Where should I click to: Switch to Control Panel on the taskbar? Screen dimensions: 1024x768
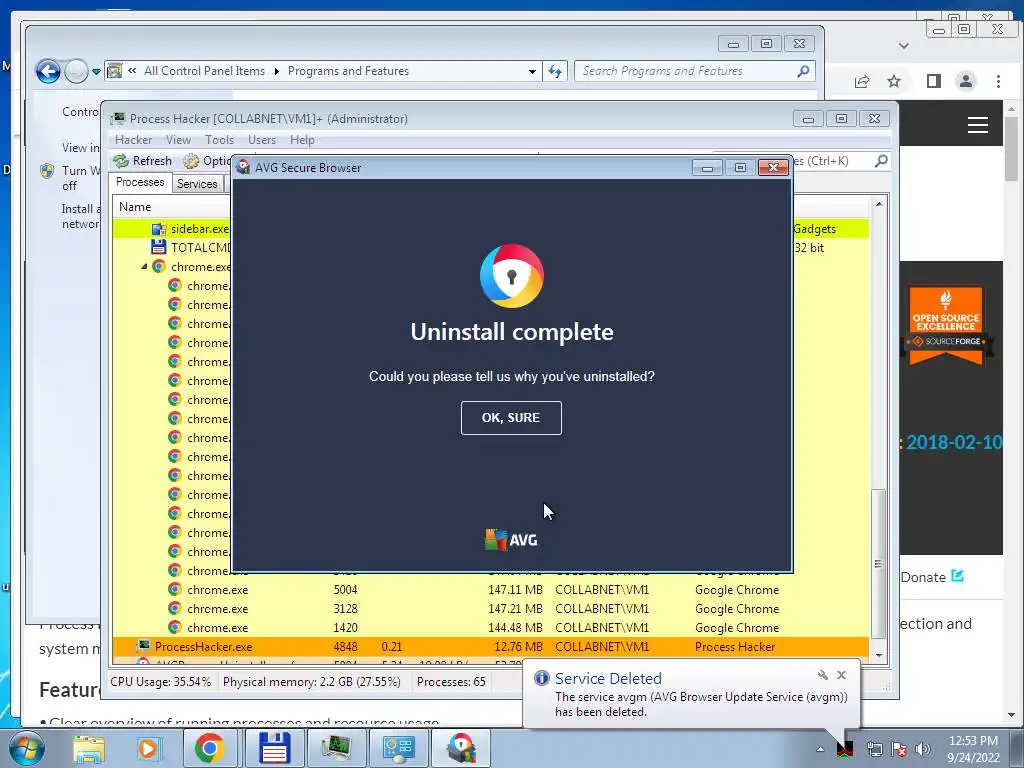tap(398, 748)
